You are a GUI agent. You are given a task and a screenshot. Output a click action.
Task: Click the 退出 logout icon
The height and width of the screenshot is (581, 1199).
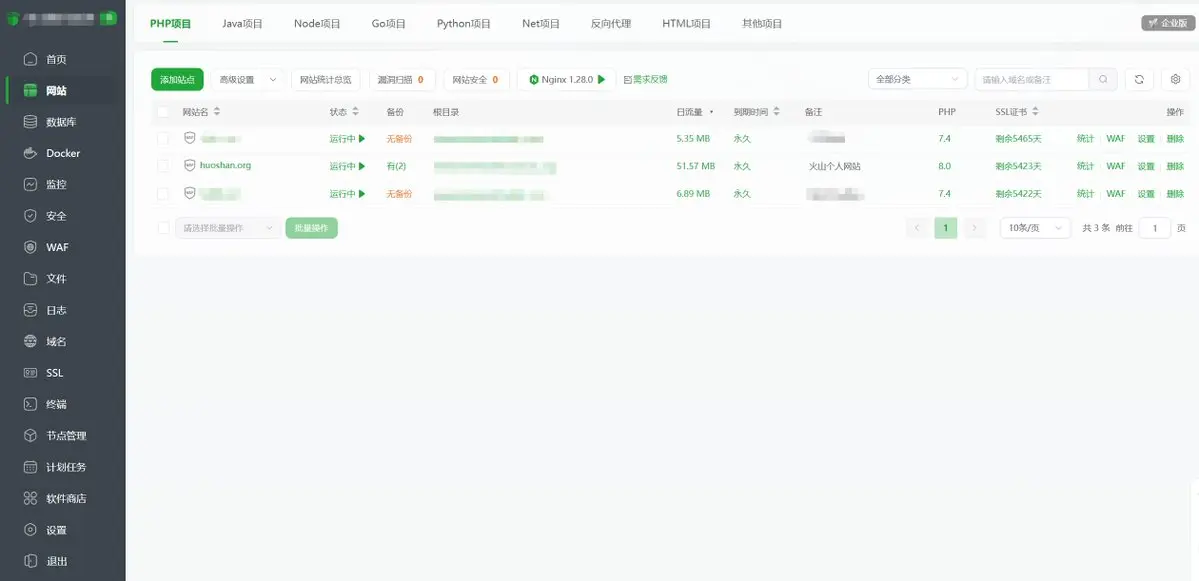tap(30, 561)
